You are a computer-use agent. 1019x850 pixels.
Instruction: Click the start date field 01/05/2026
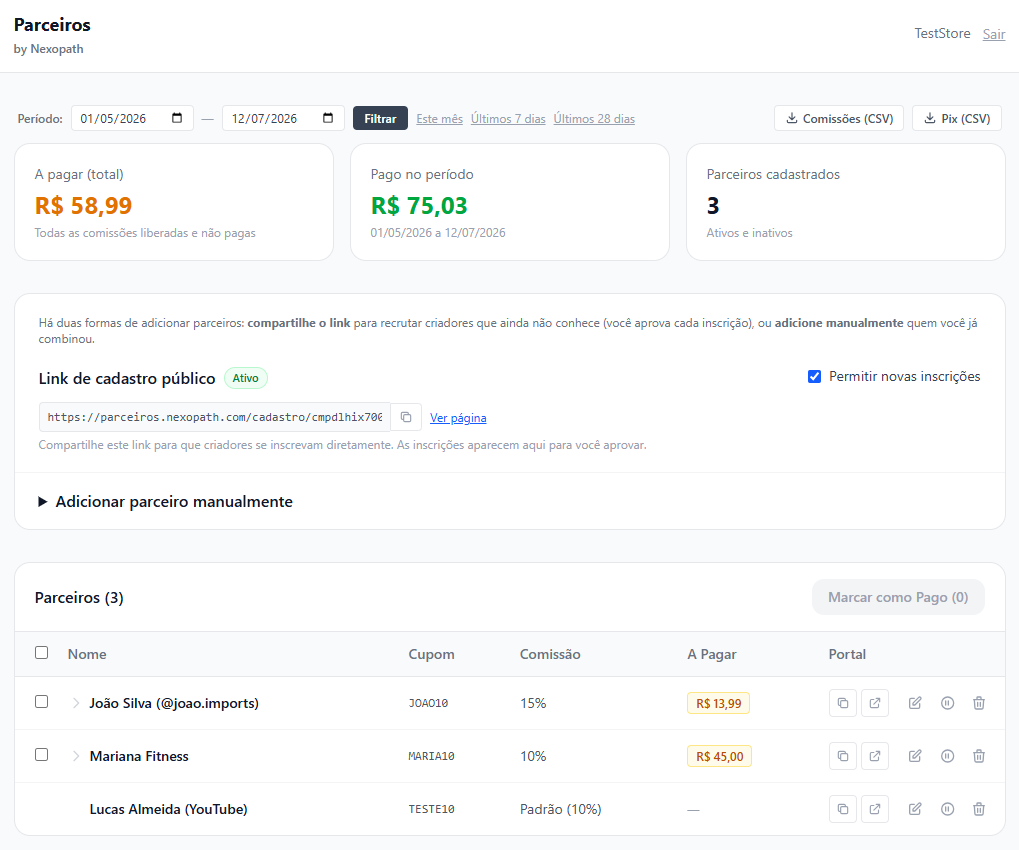132,118
